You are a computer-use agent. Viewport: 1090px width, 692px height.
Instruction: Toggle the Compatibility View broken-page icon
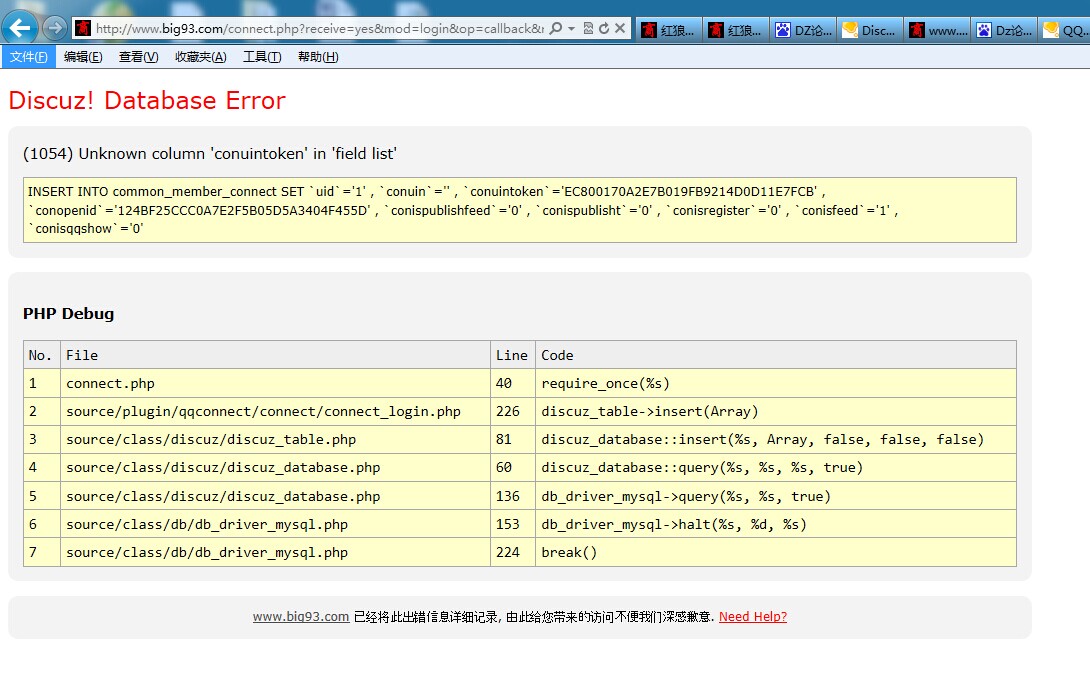588,29
